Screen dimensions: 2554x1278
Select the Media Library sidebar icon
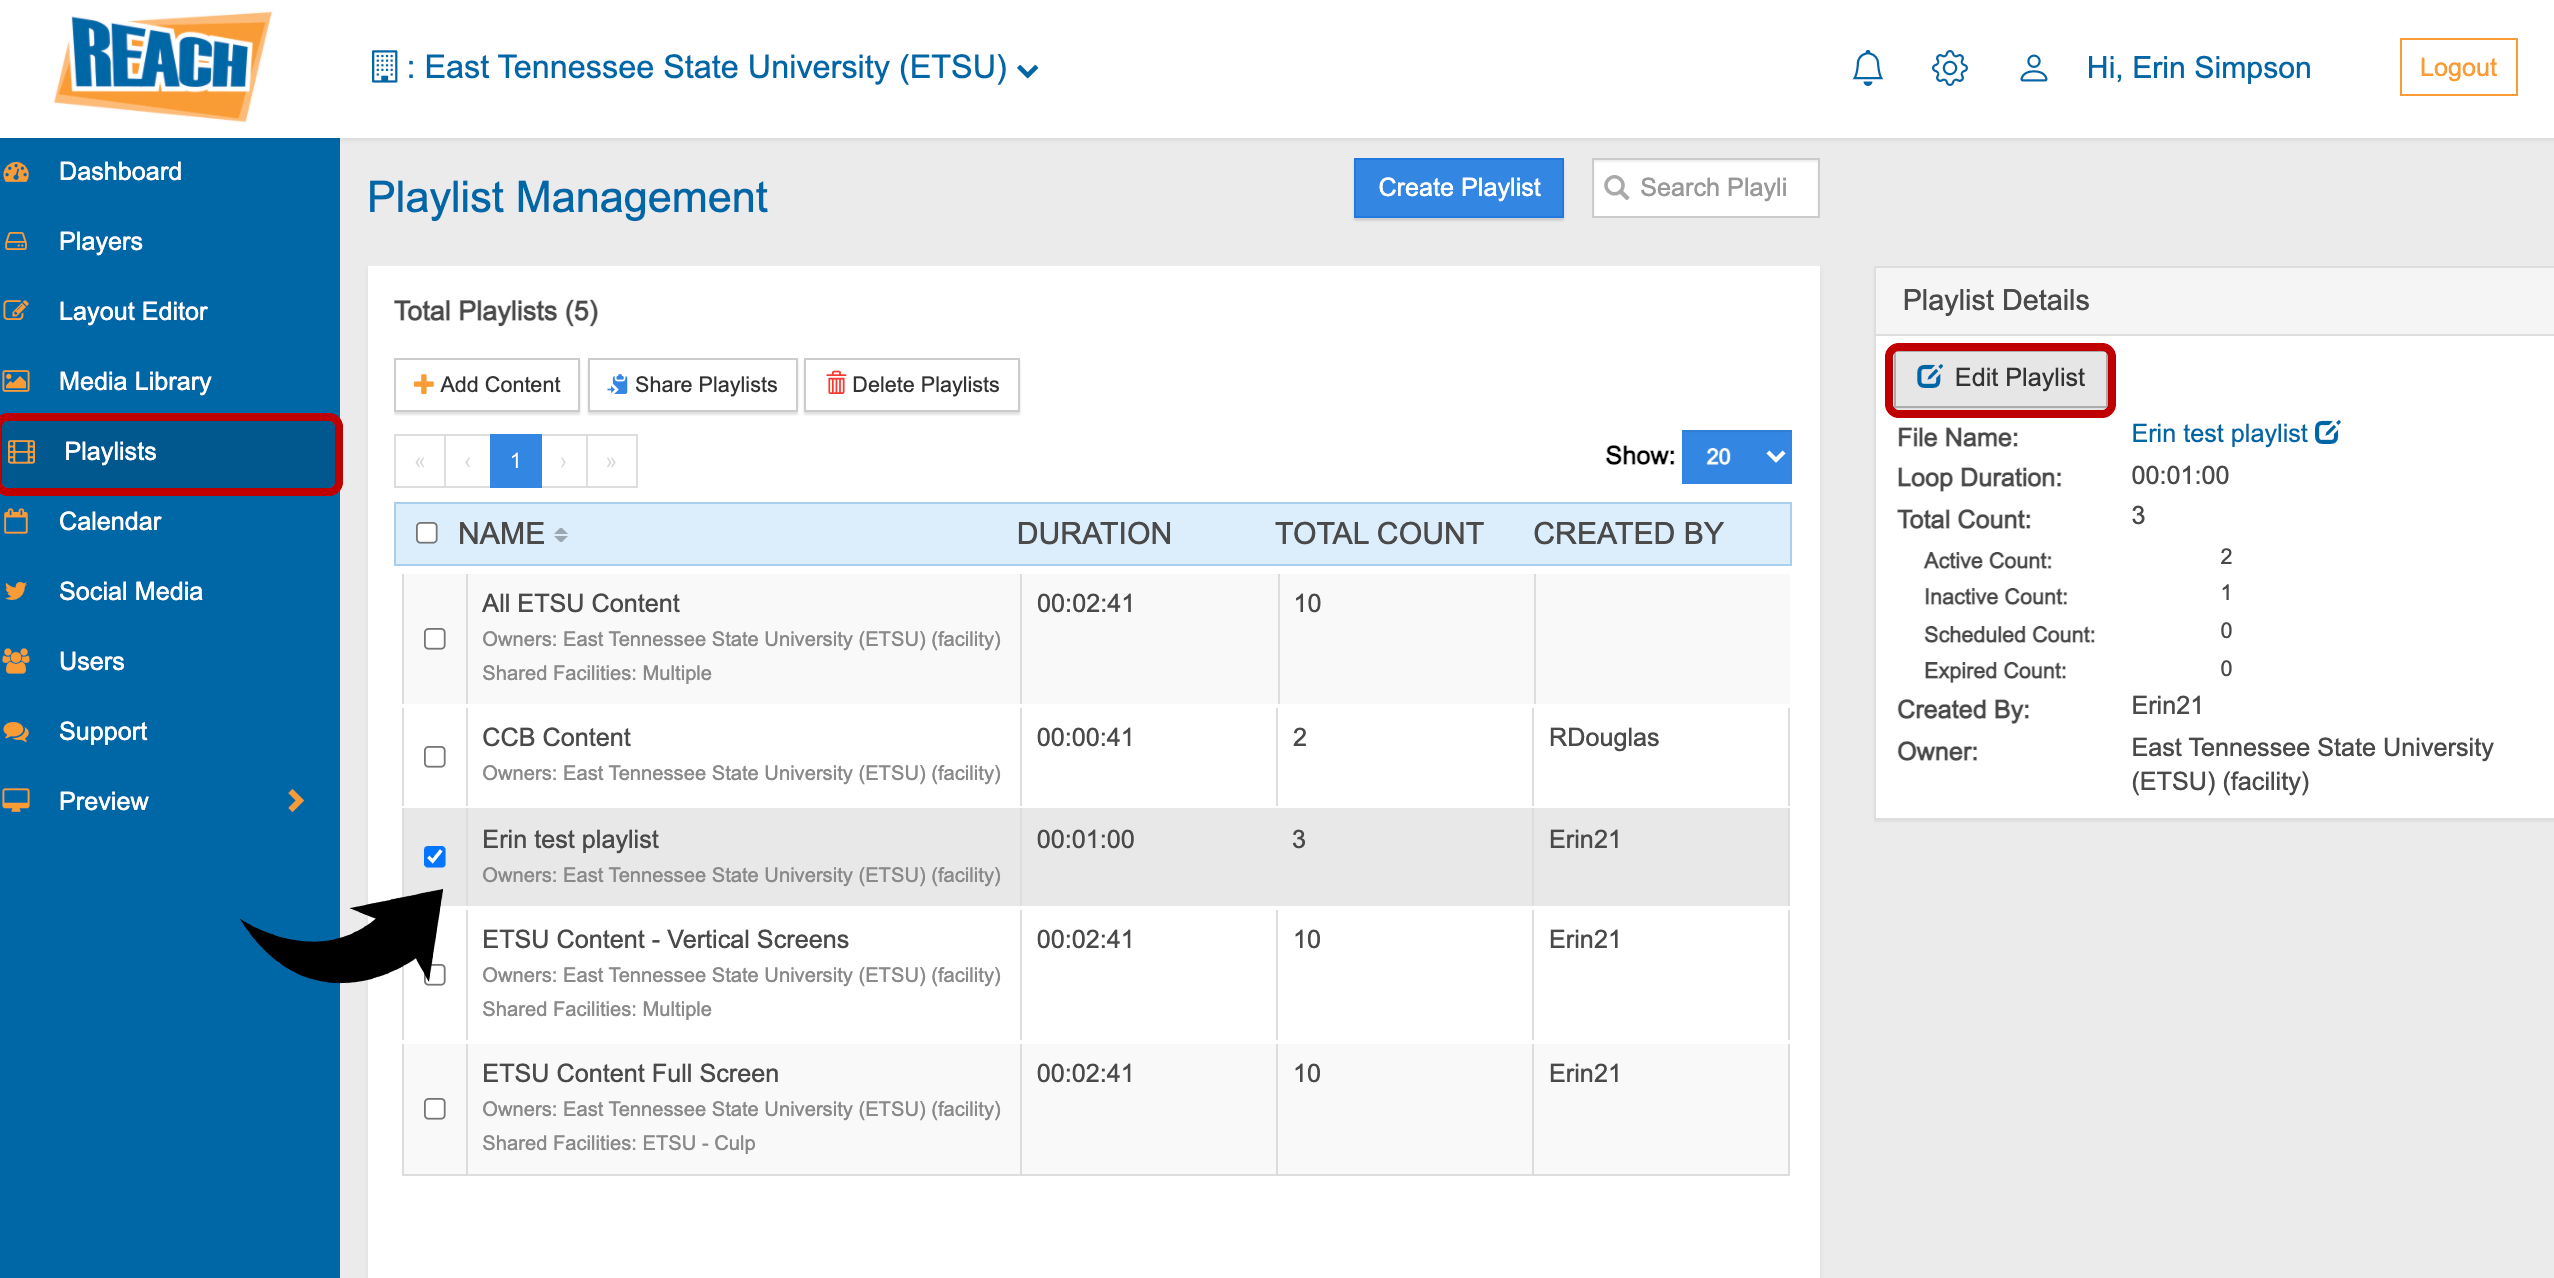click(x=20, y=380)
